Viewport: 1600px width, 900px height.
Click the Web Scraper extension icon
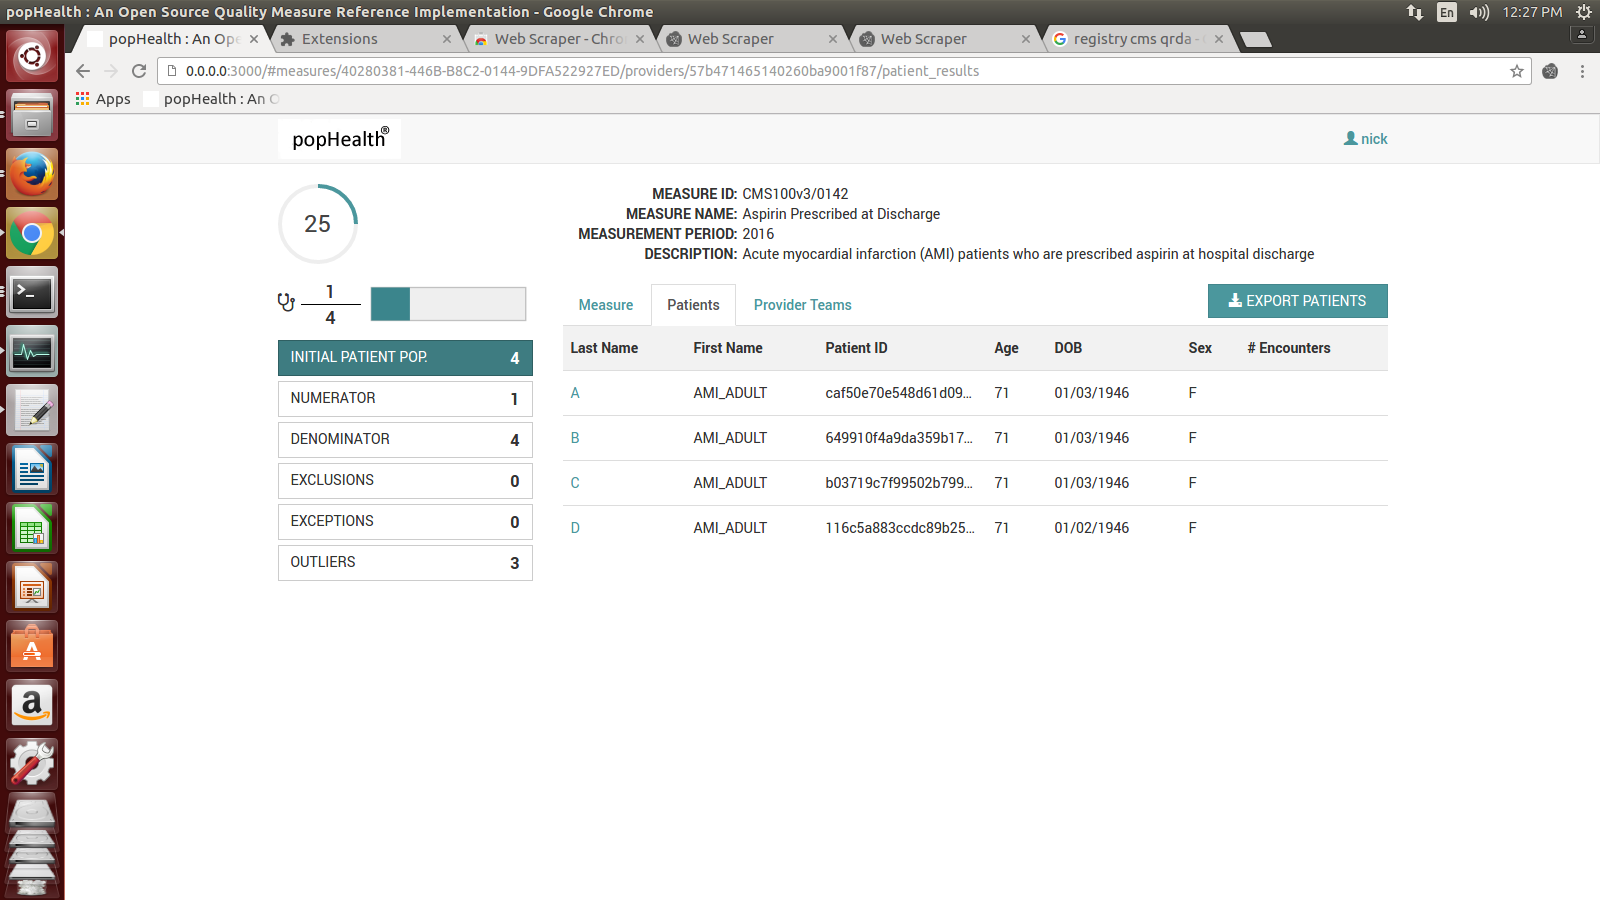1550,71
